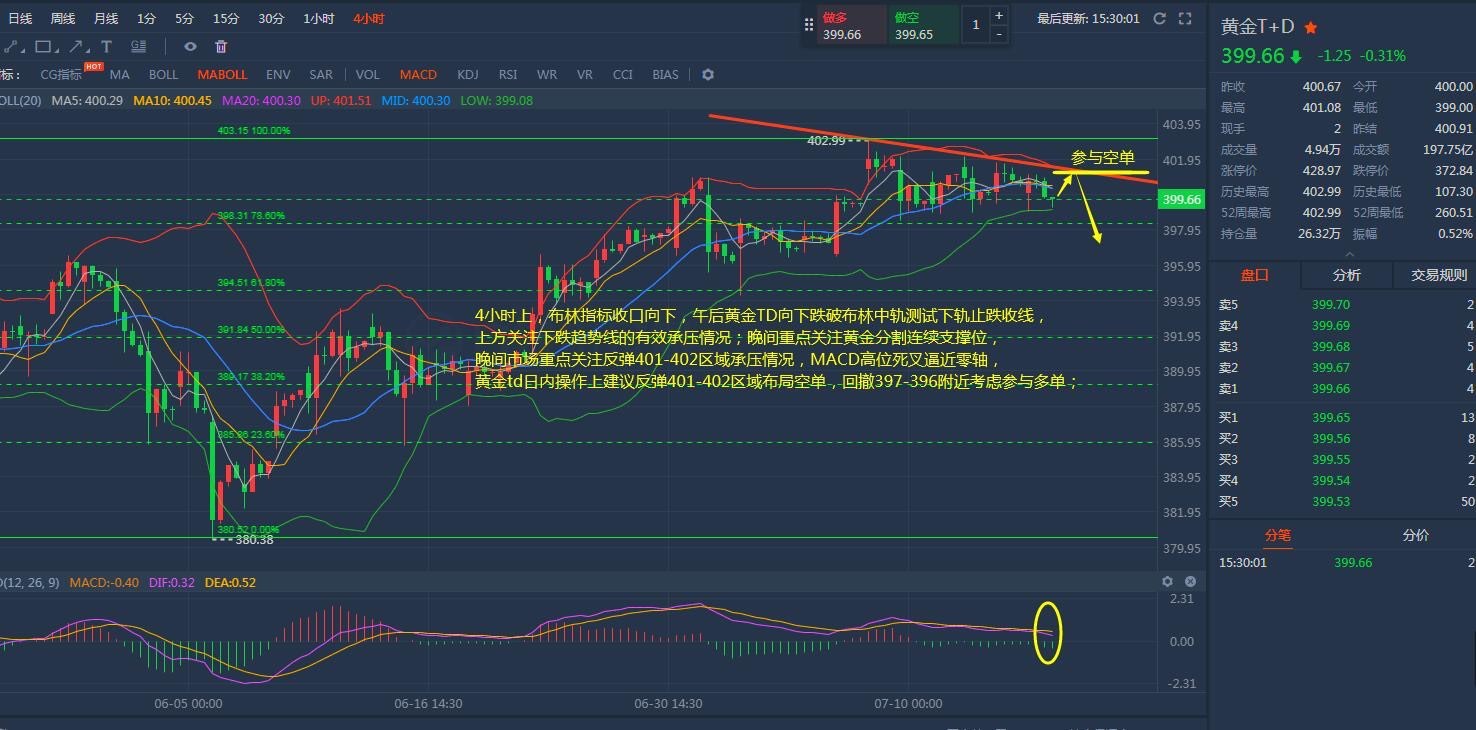Click the 最后更新 15:30:01 timestamp

click(x=1089, y=18)
